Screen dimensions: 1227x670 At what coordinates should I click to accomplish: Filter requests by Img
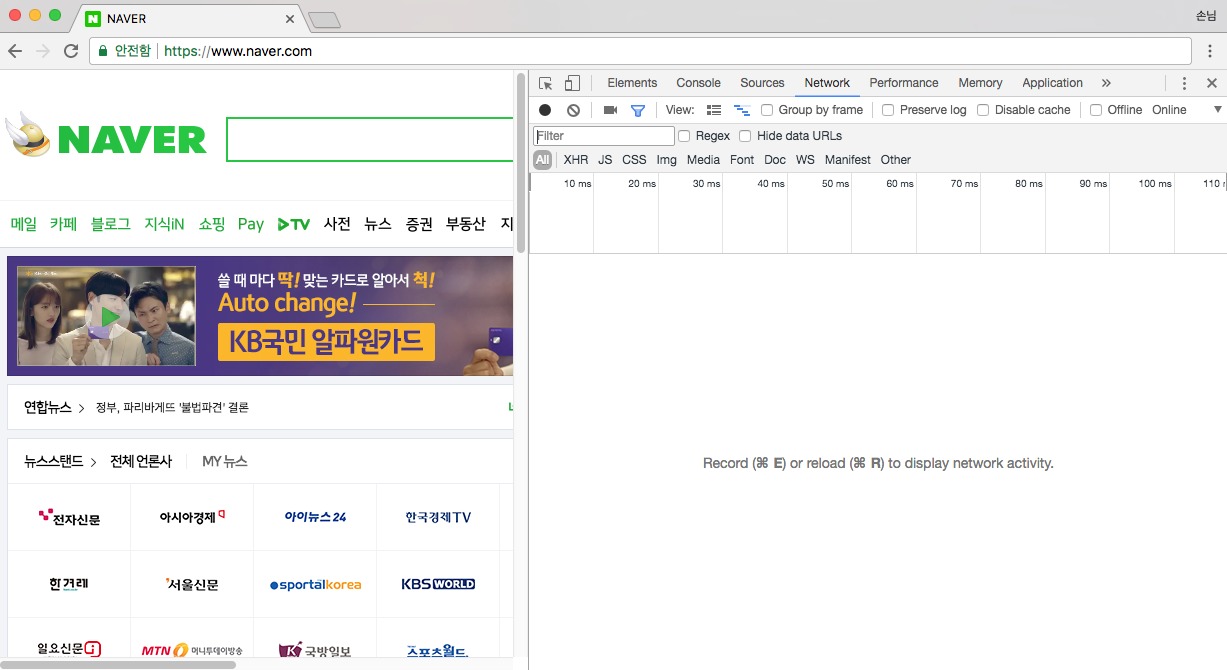point(666,160)
